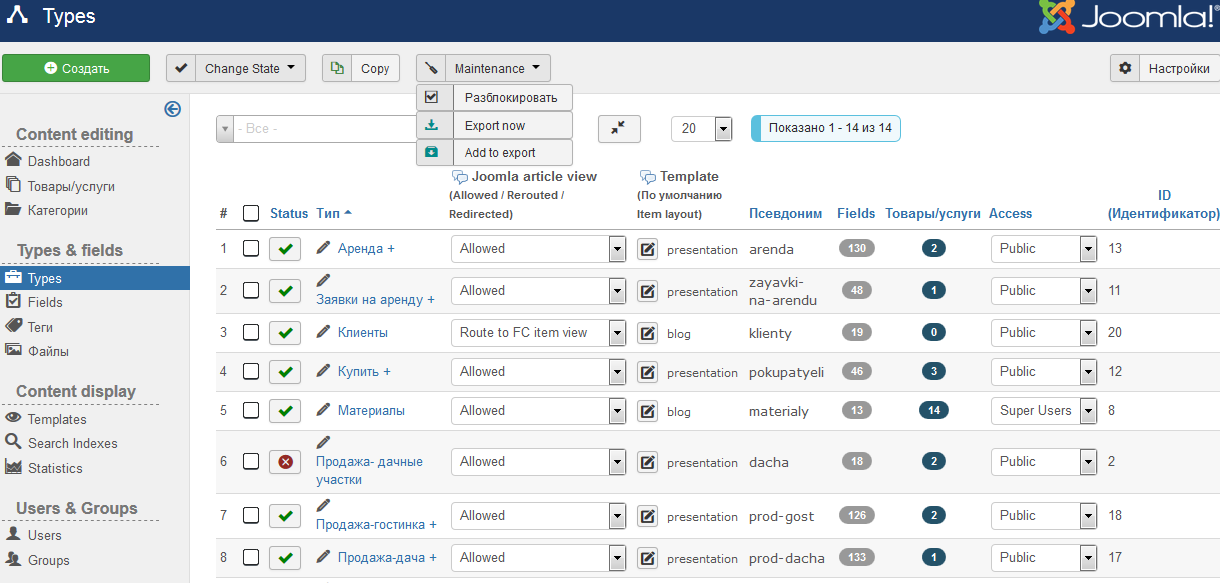Click the pencil edit icon beside Аренда

(x=323, y=247)
